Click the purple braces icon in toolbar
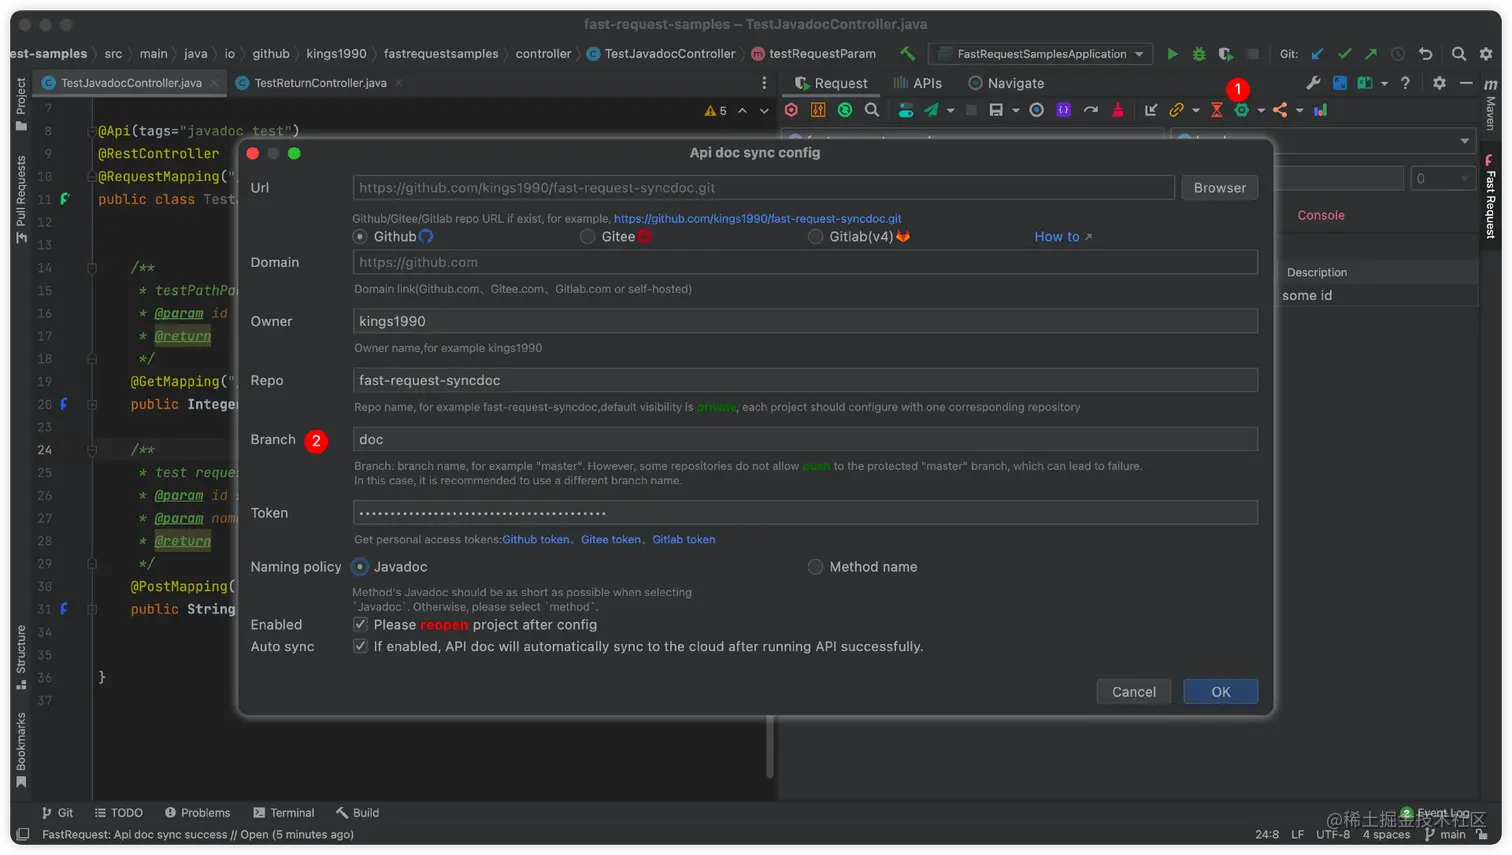The height and width of the screenshot is (855, 1512). (x=1063, y=110)
